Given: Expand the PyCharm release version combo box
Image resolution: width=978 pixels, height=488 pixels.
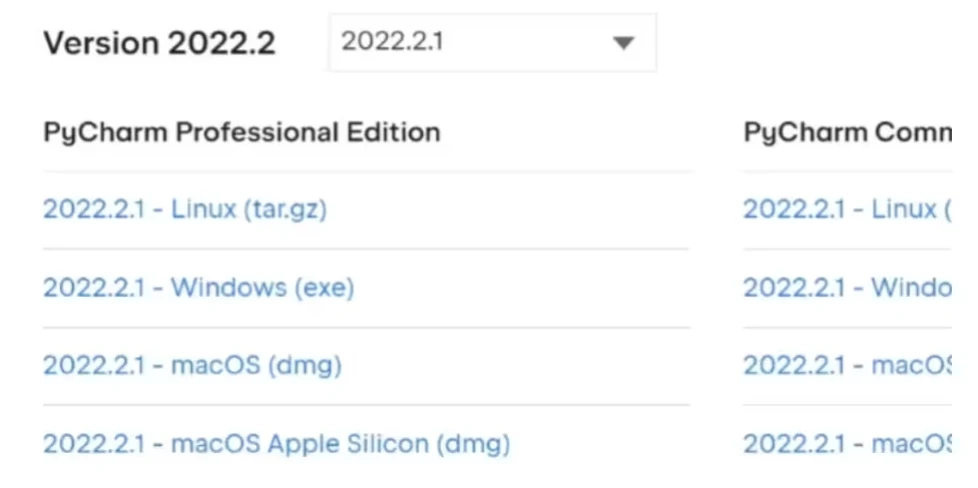Looking at the screenshot, I should 491,43.
